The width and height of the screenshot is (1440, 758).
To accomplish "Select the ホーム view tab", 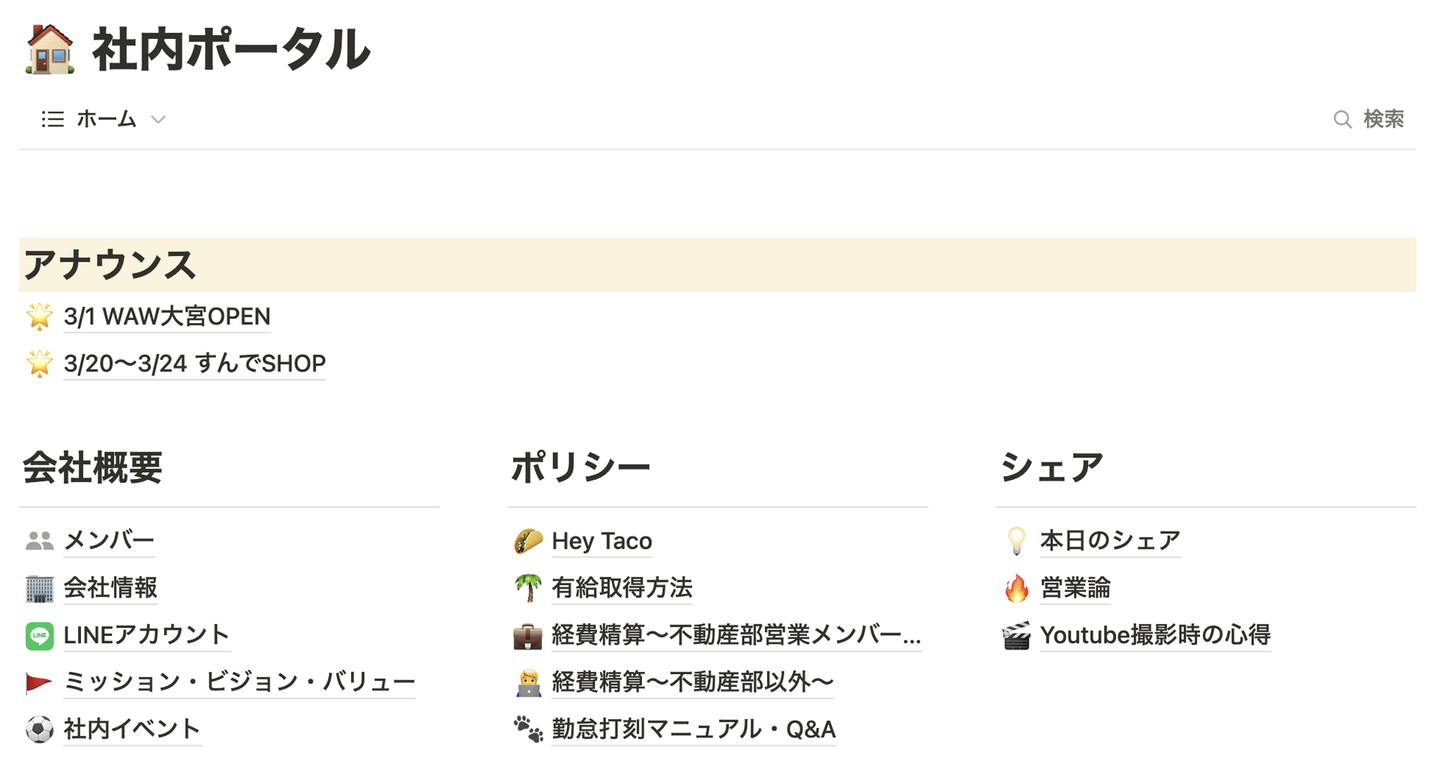I will 106,120.
